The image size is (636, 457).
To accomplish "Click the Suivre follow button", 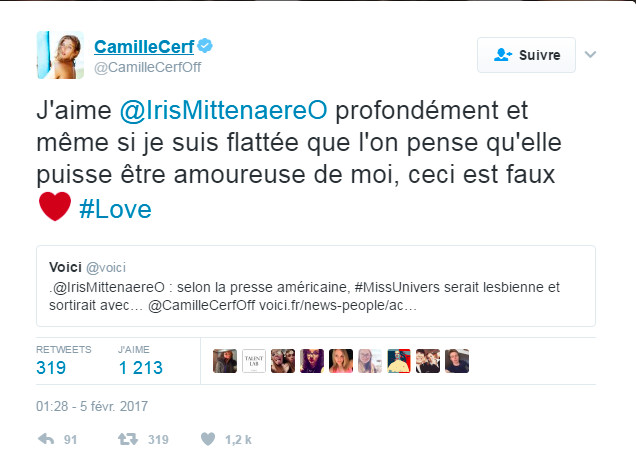I will click(x=526, y=55).
